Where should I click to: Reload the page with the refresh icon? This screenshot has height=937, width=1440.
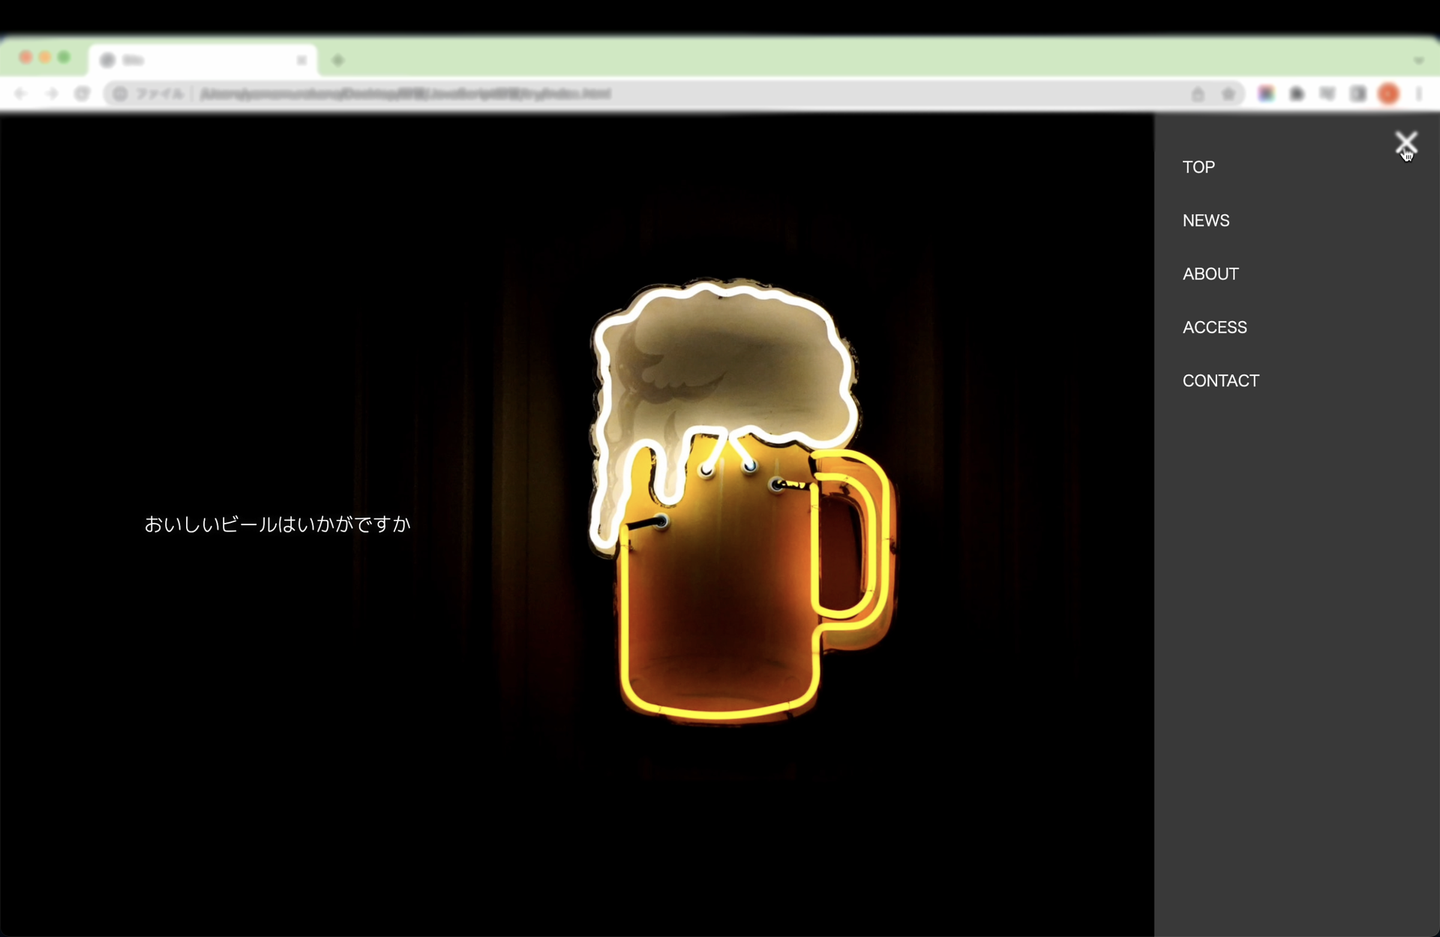(82, 94)
